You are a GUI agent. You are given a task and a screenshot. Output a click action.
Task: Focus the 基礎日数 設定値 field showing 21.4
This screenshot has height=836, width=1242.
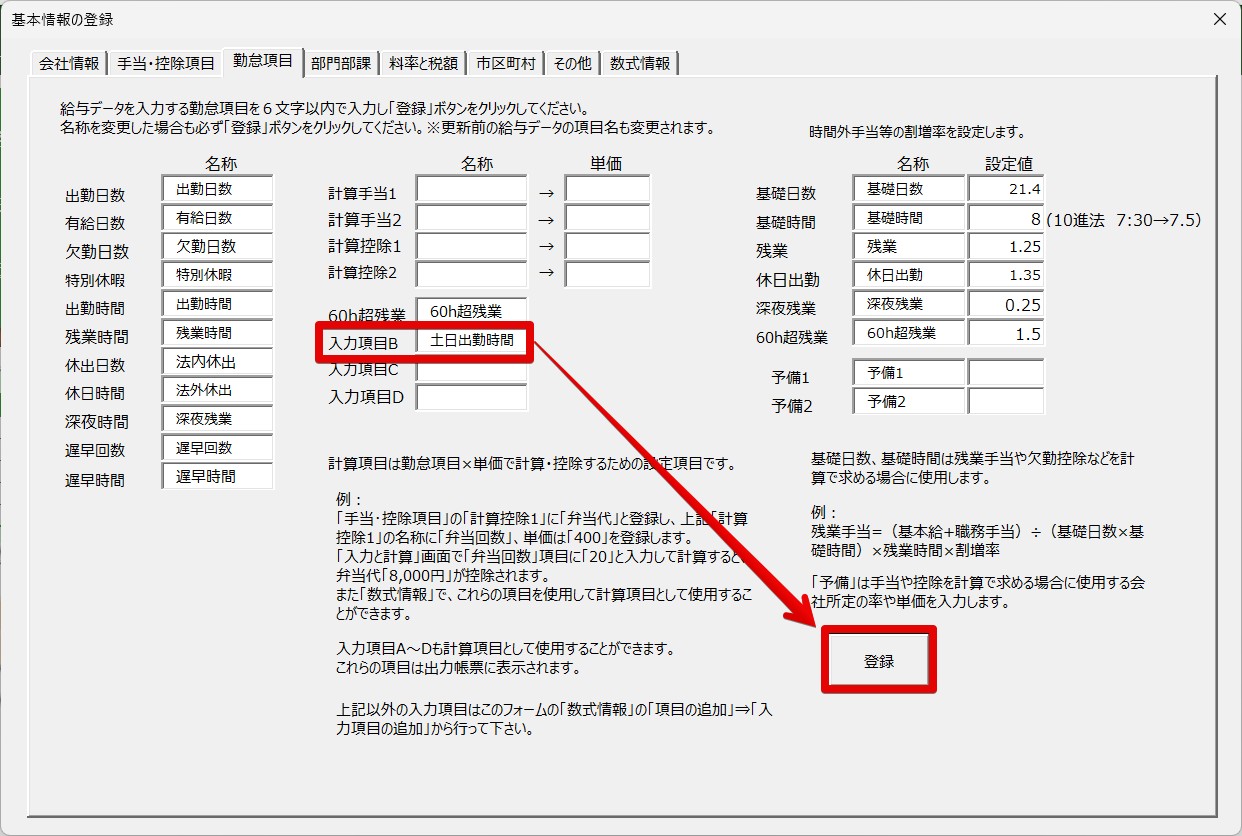pos(1006,188)
